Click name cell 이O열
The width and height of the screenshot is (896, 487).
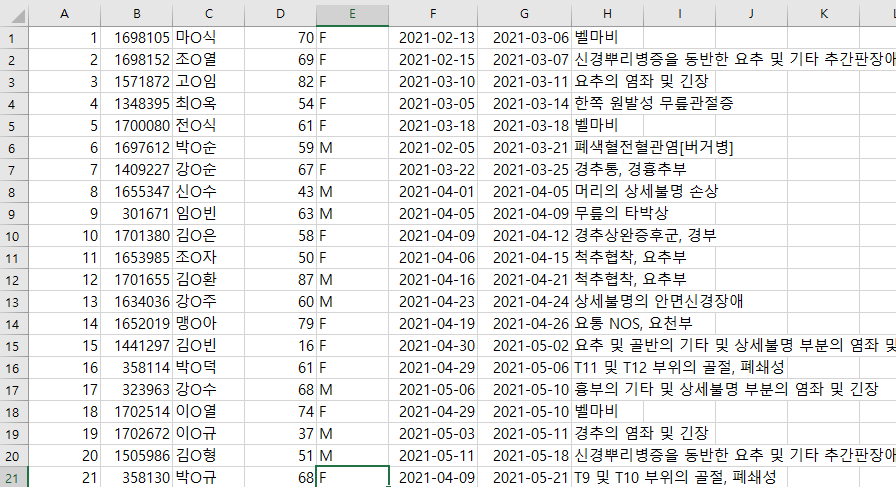tap(208, 412)
